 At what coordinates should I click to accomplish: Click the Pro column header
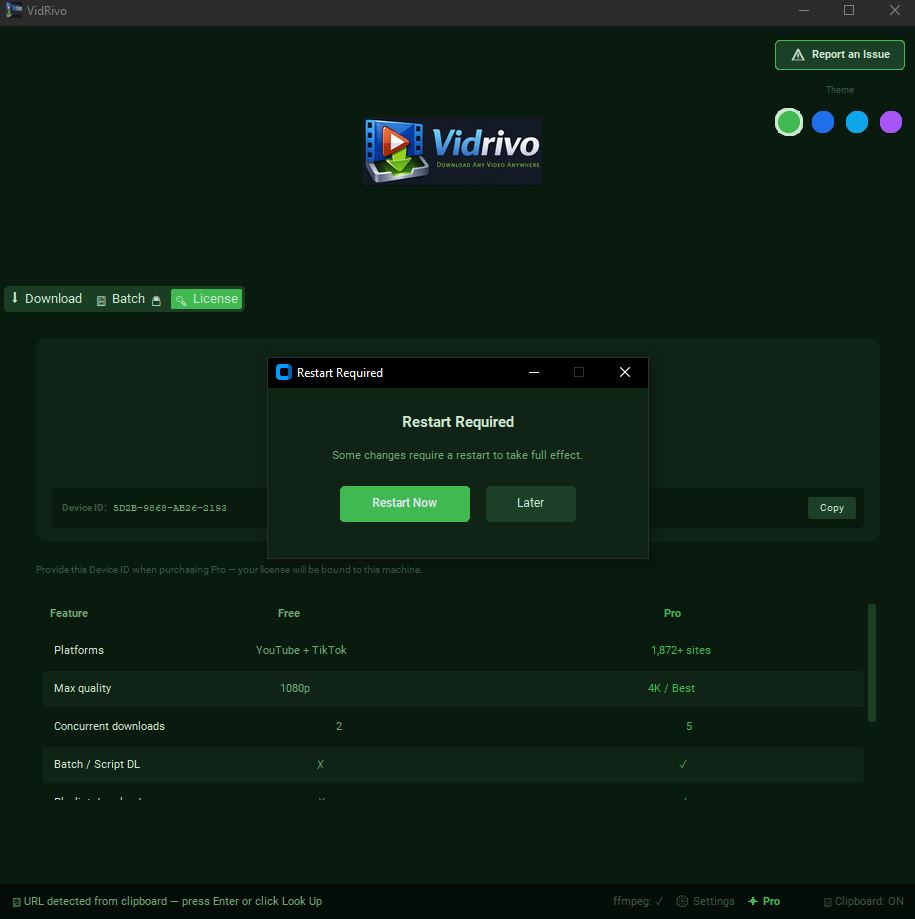pyautogui.click(x=672, y=613)
